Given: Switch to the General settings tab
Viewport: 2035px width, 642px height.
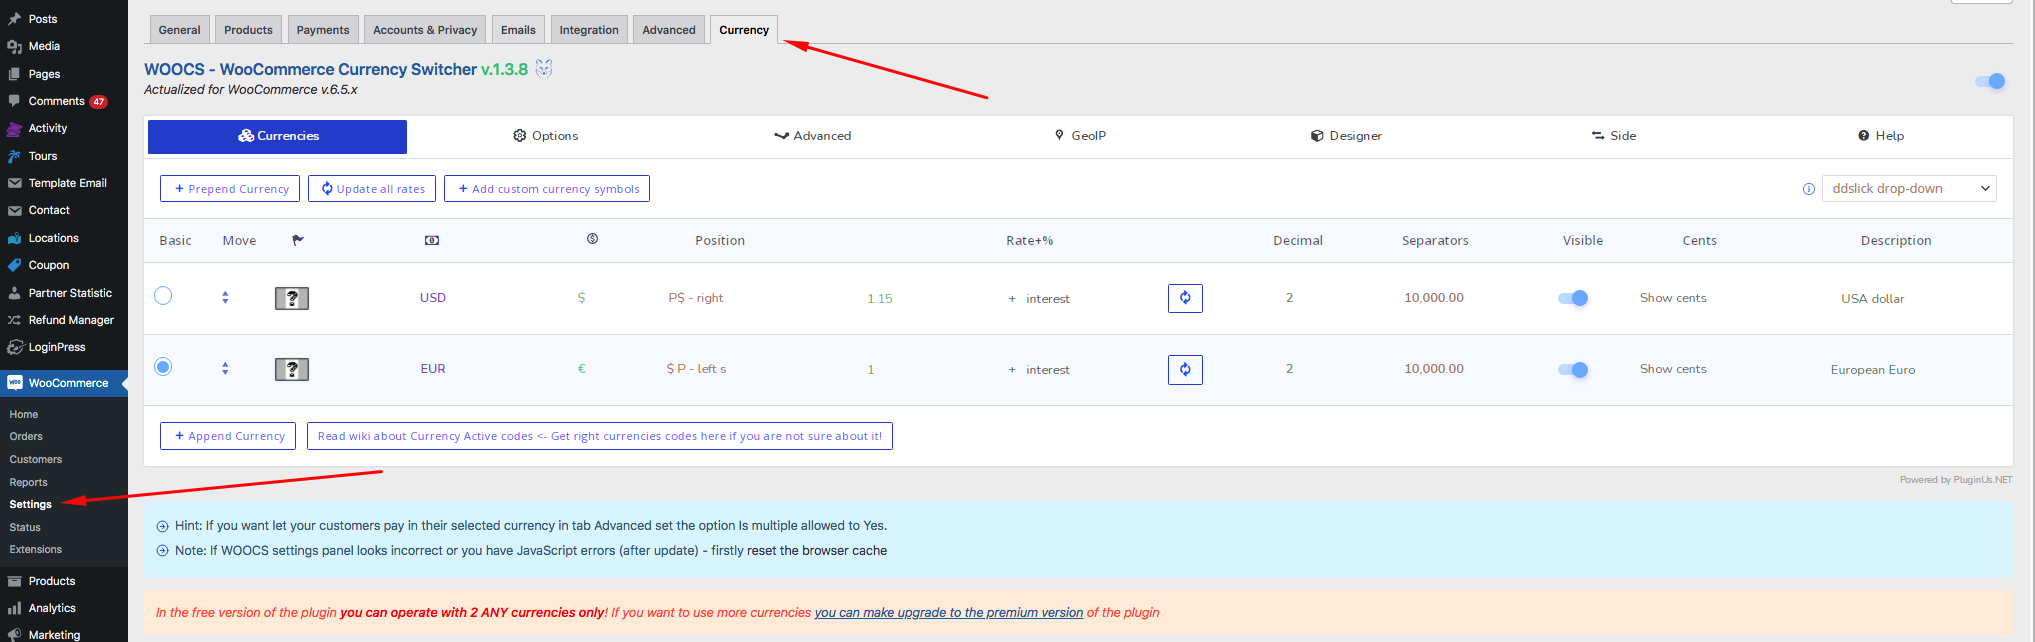Looking at the screenshot, I should coord(180,30).
